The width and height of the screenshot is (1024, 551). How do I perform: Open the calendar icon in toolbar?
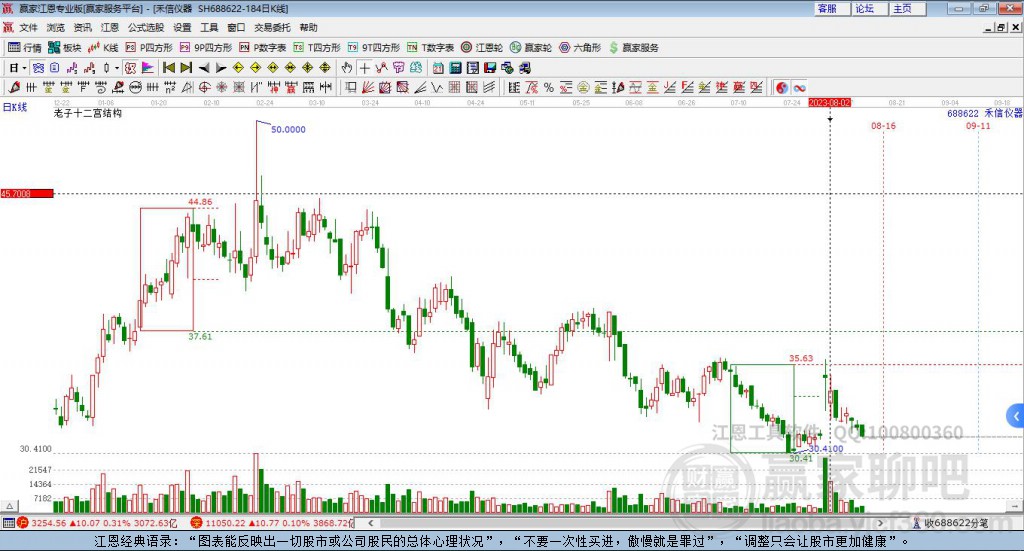pyautogui.click(x=438, y=68)
